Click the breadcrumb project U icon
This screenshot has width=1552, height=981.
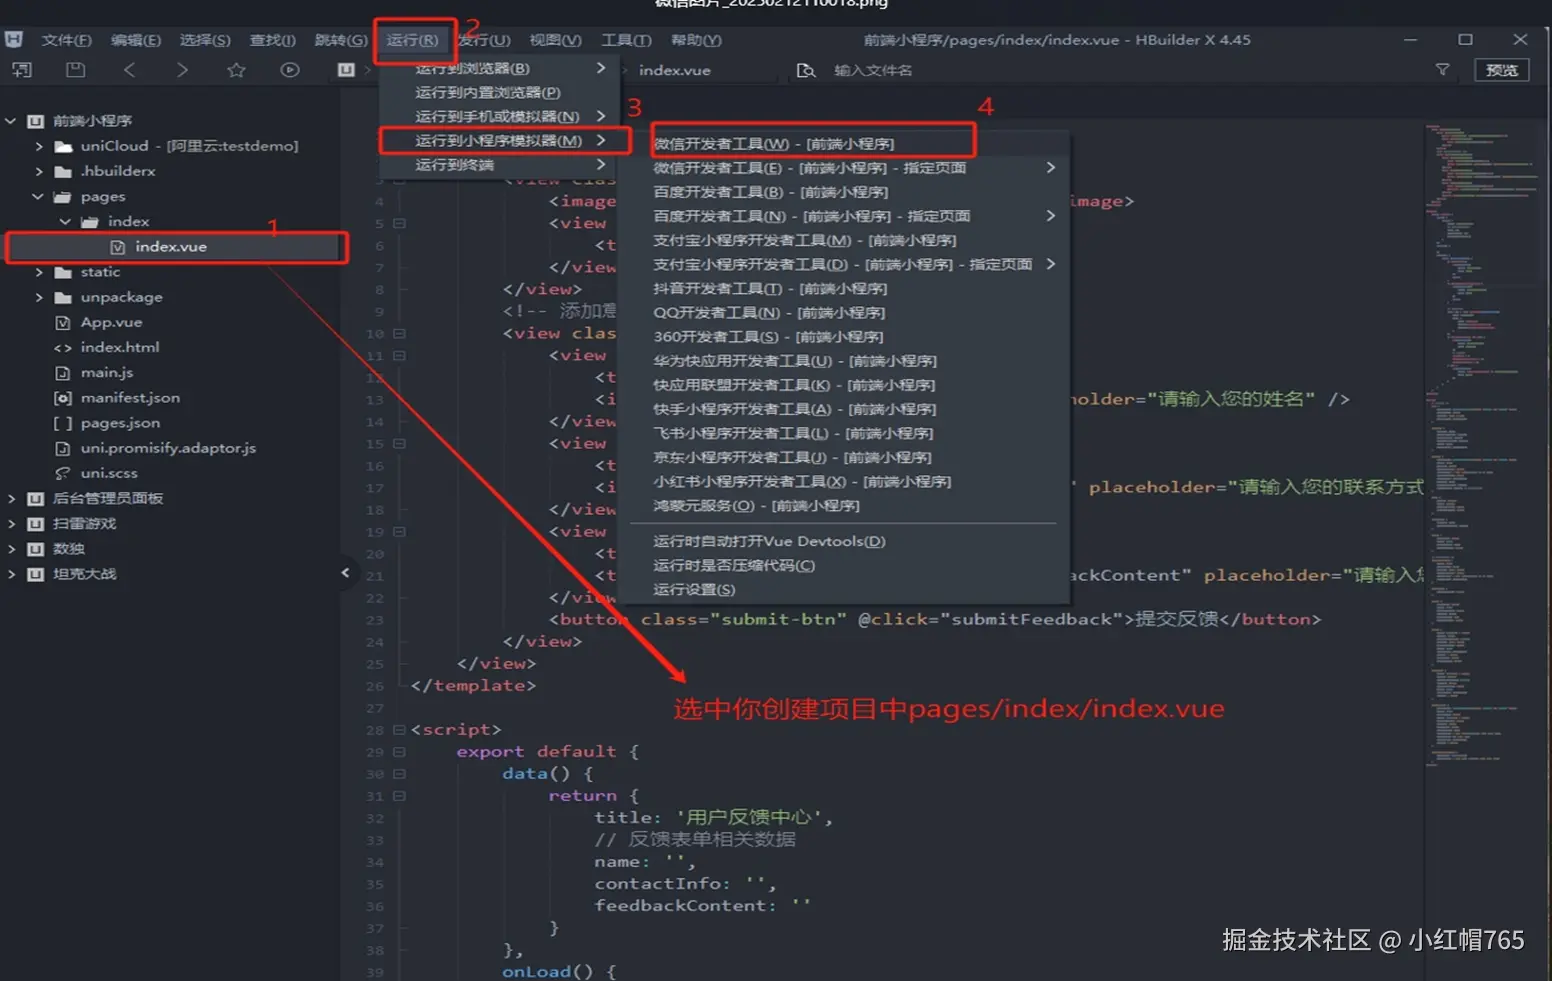pyautogui.click(x=346, y=70)
